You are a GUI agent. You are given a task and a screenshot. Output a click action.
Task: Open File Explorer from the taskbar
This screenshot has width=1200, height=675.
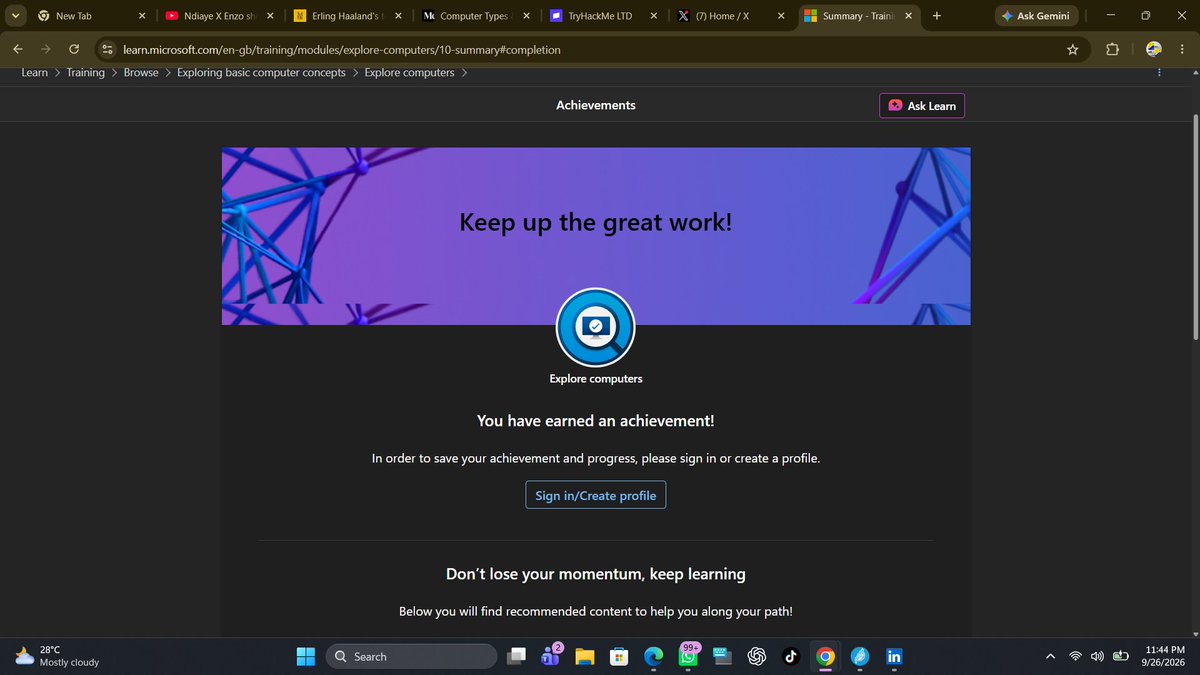[x=585, y=656]
